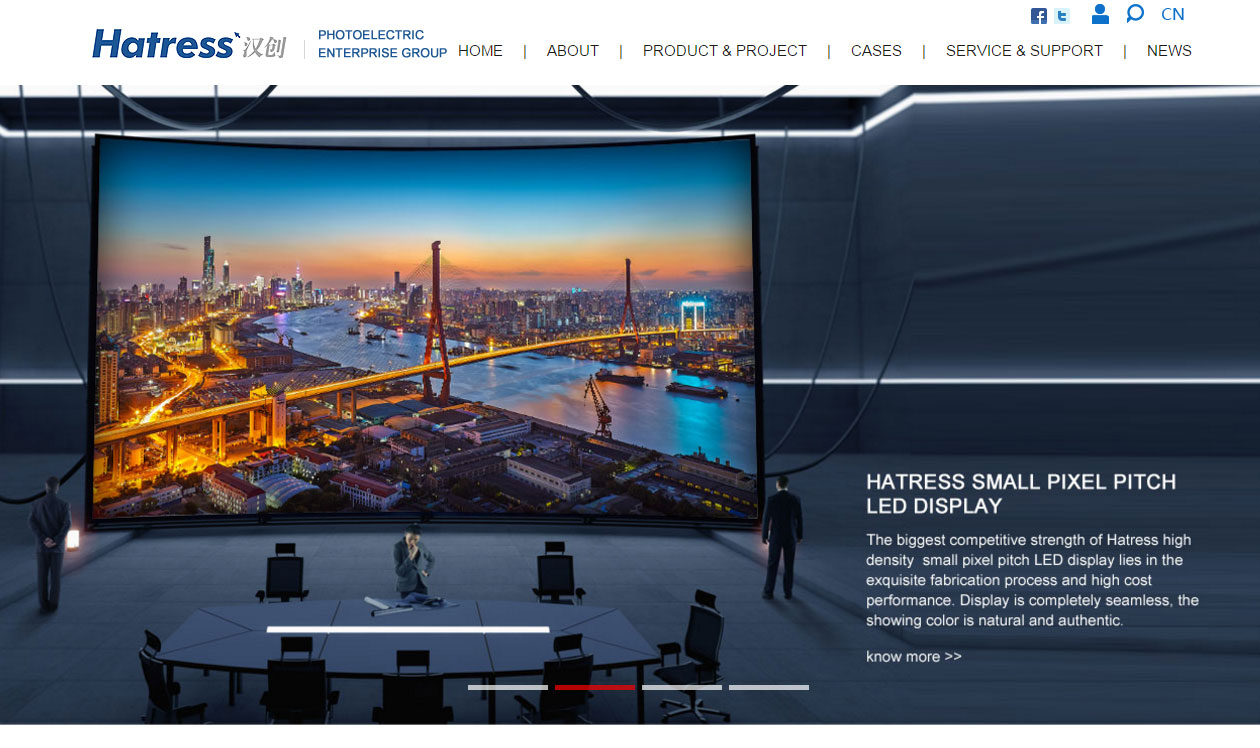Select the first carousel slide indicator
The image size is (1260, 748).
click(508, 688)
